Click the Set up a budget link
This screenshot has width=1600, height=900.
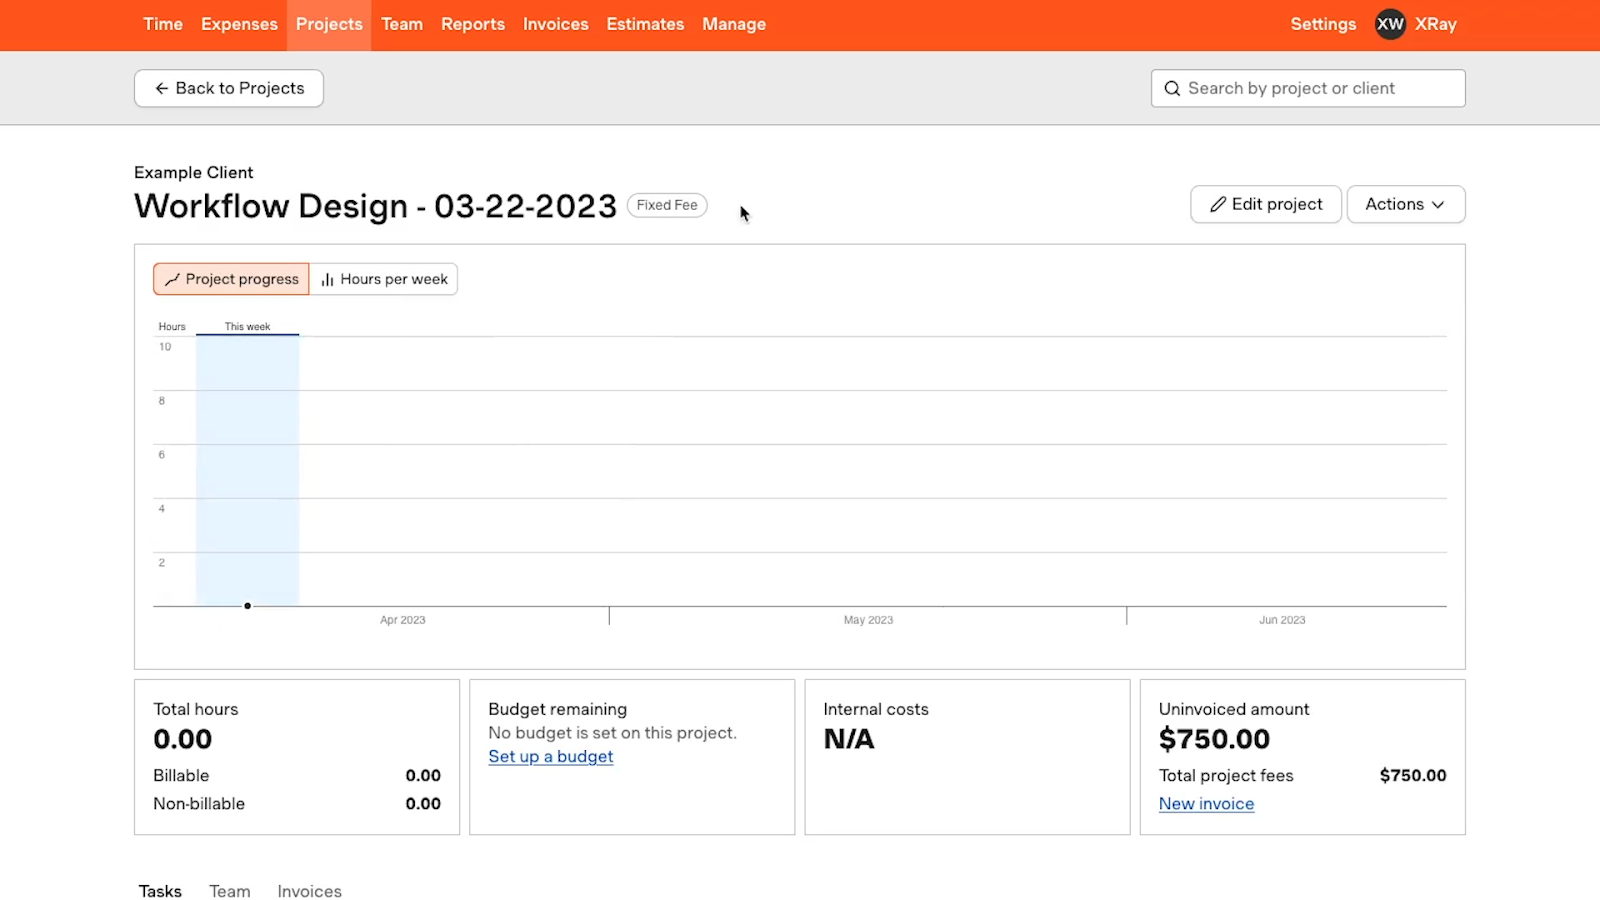click(x=550, y=757)
